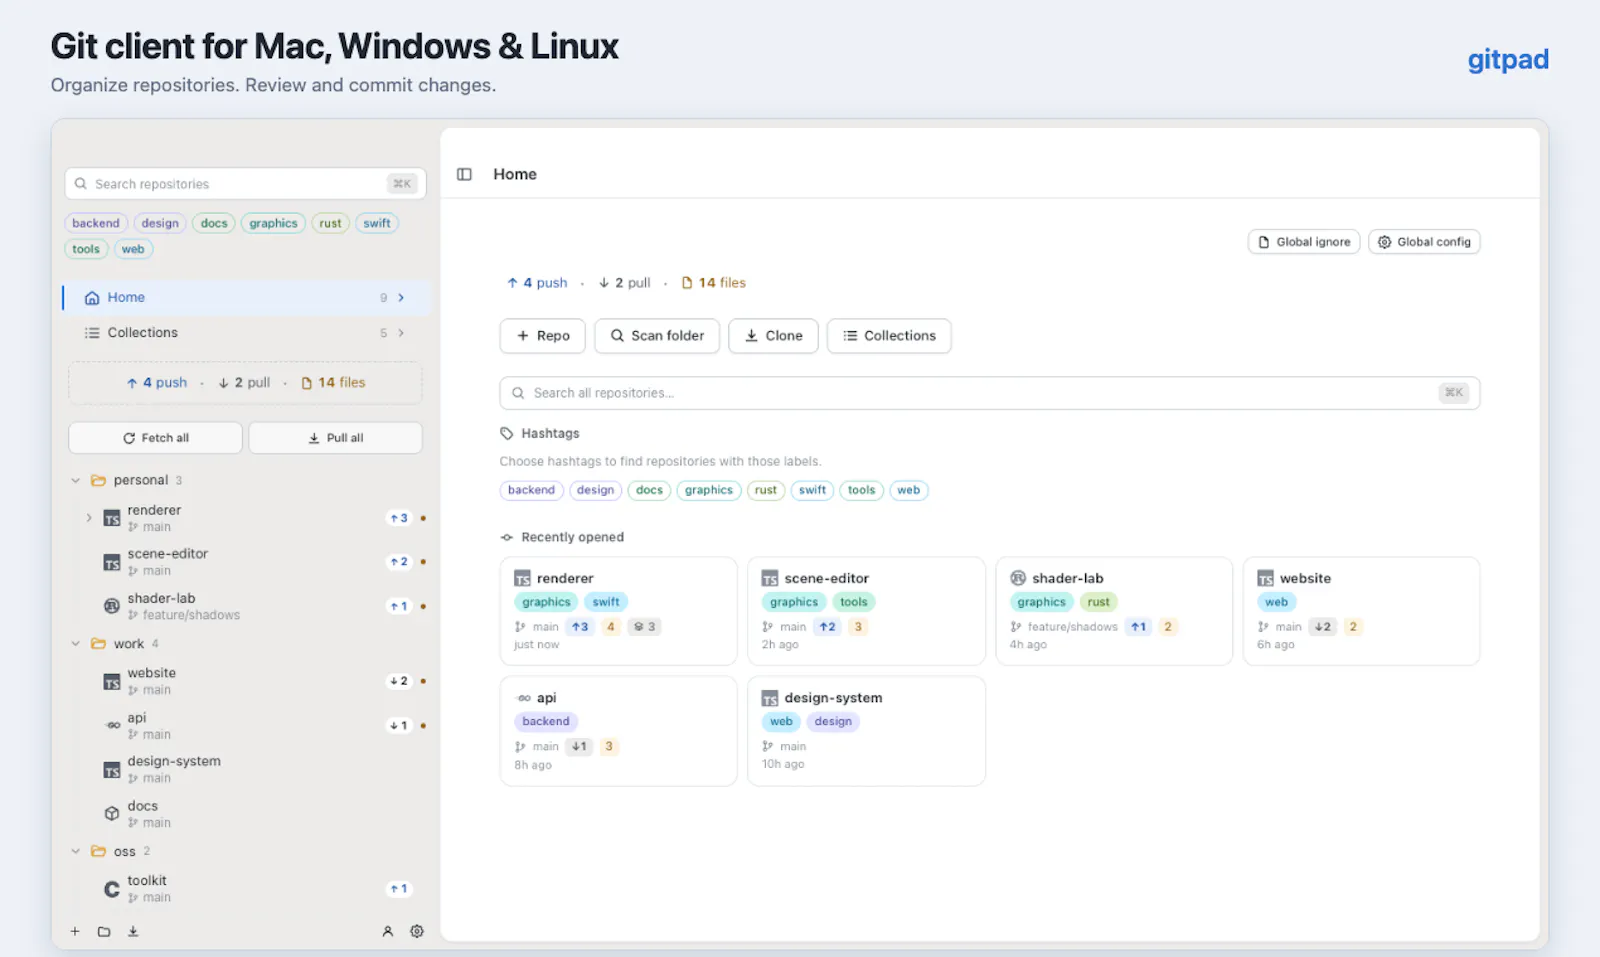Open the design-system repo in sidebar

click(x=246, y=769)
